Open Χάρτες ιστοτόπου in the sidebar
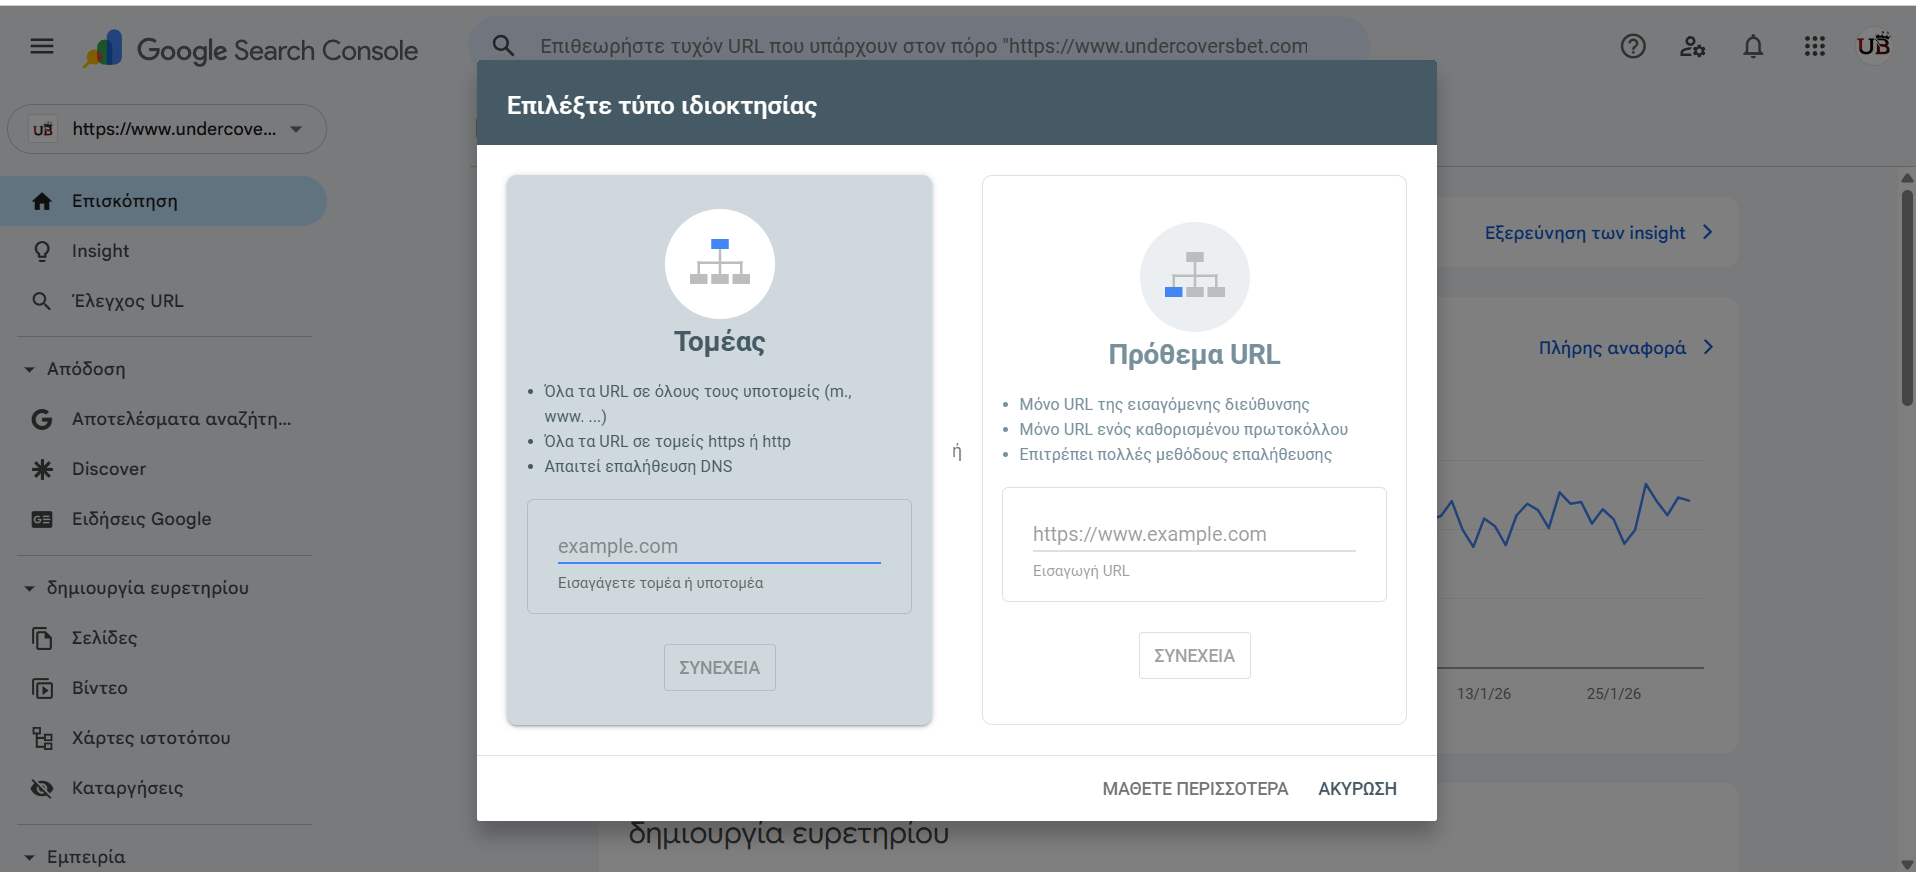This screenshot has height=872, width=1916. click(150, 738)
